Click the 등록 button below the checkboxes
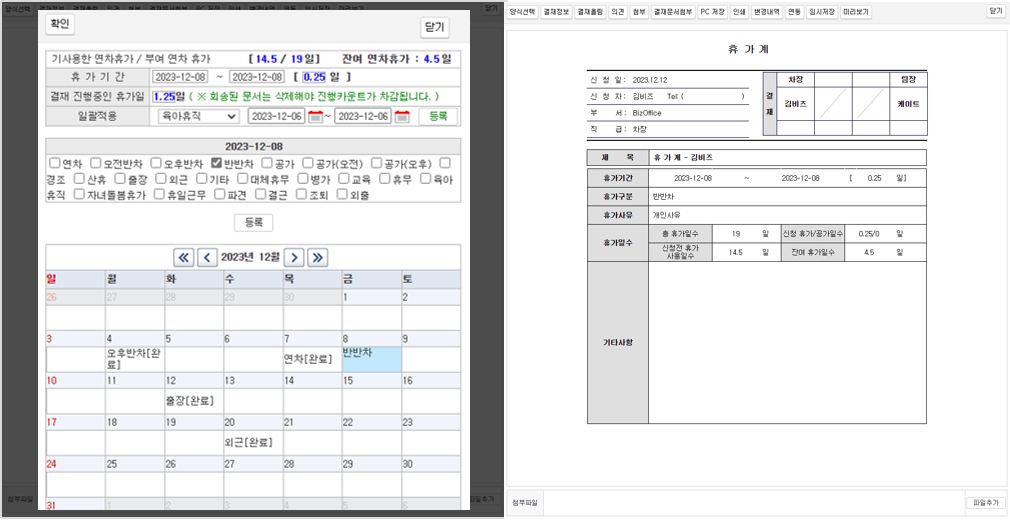 [x=254, y=223]
